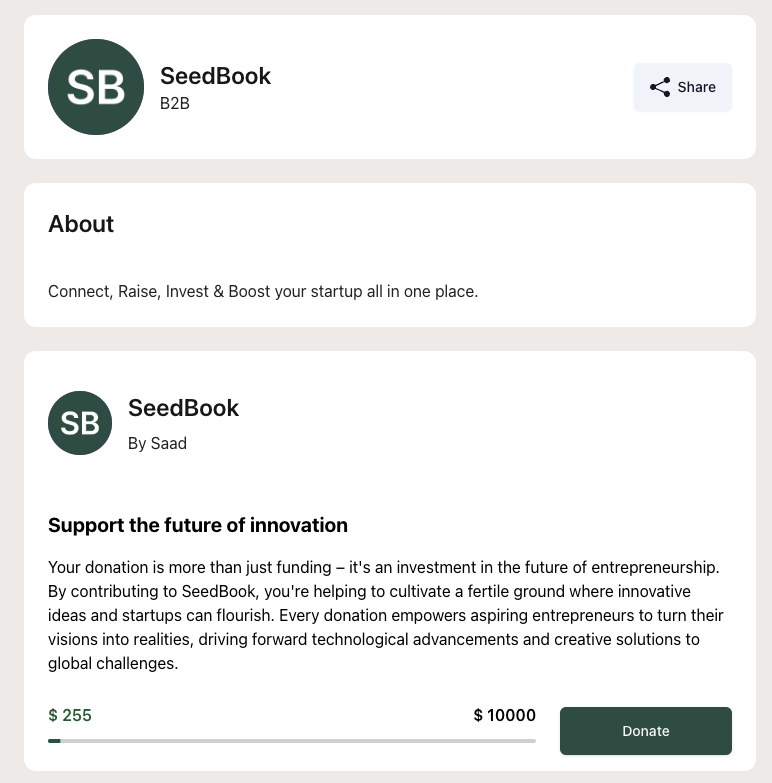Screen dimensions: 772x783
Task: Click the green filled part of the progress bar
Action: pyautogui.click(x=54, y=741)
